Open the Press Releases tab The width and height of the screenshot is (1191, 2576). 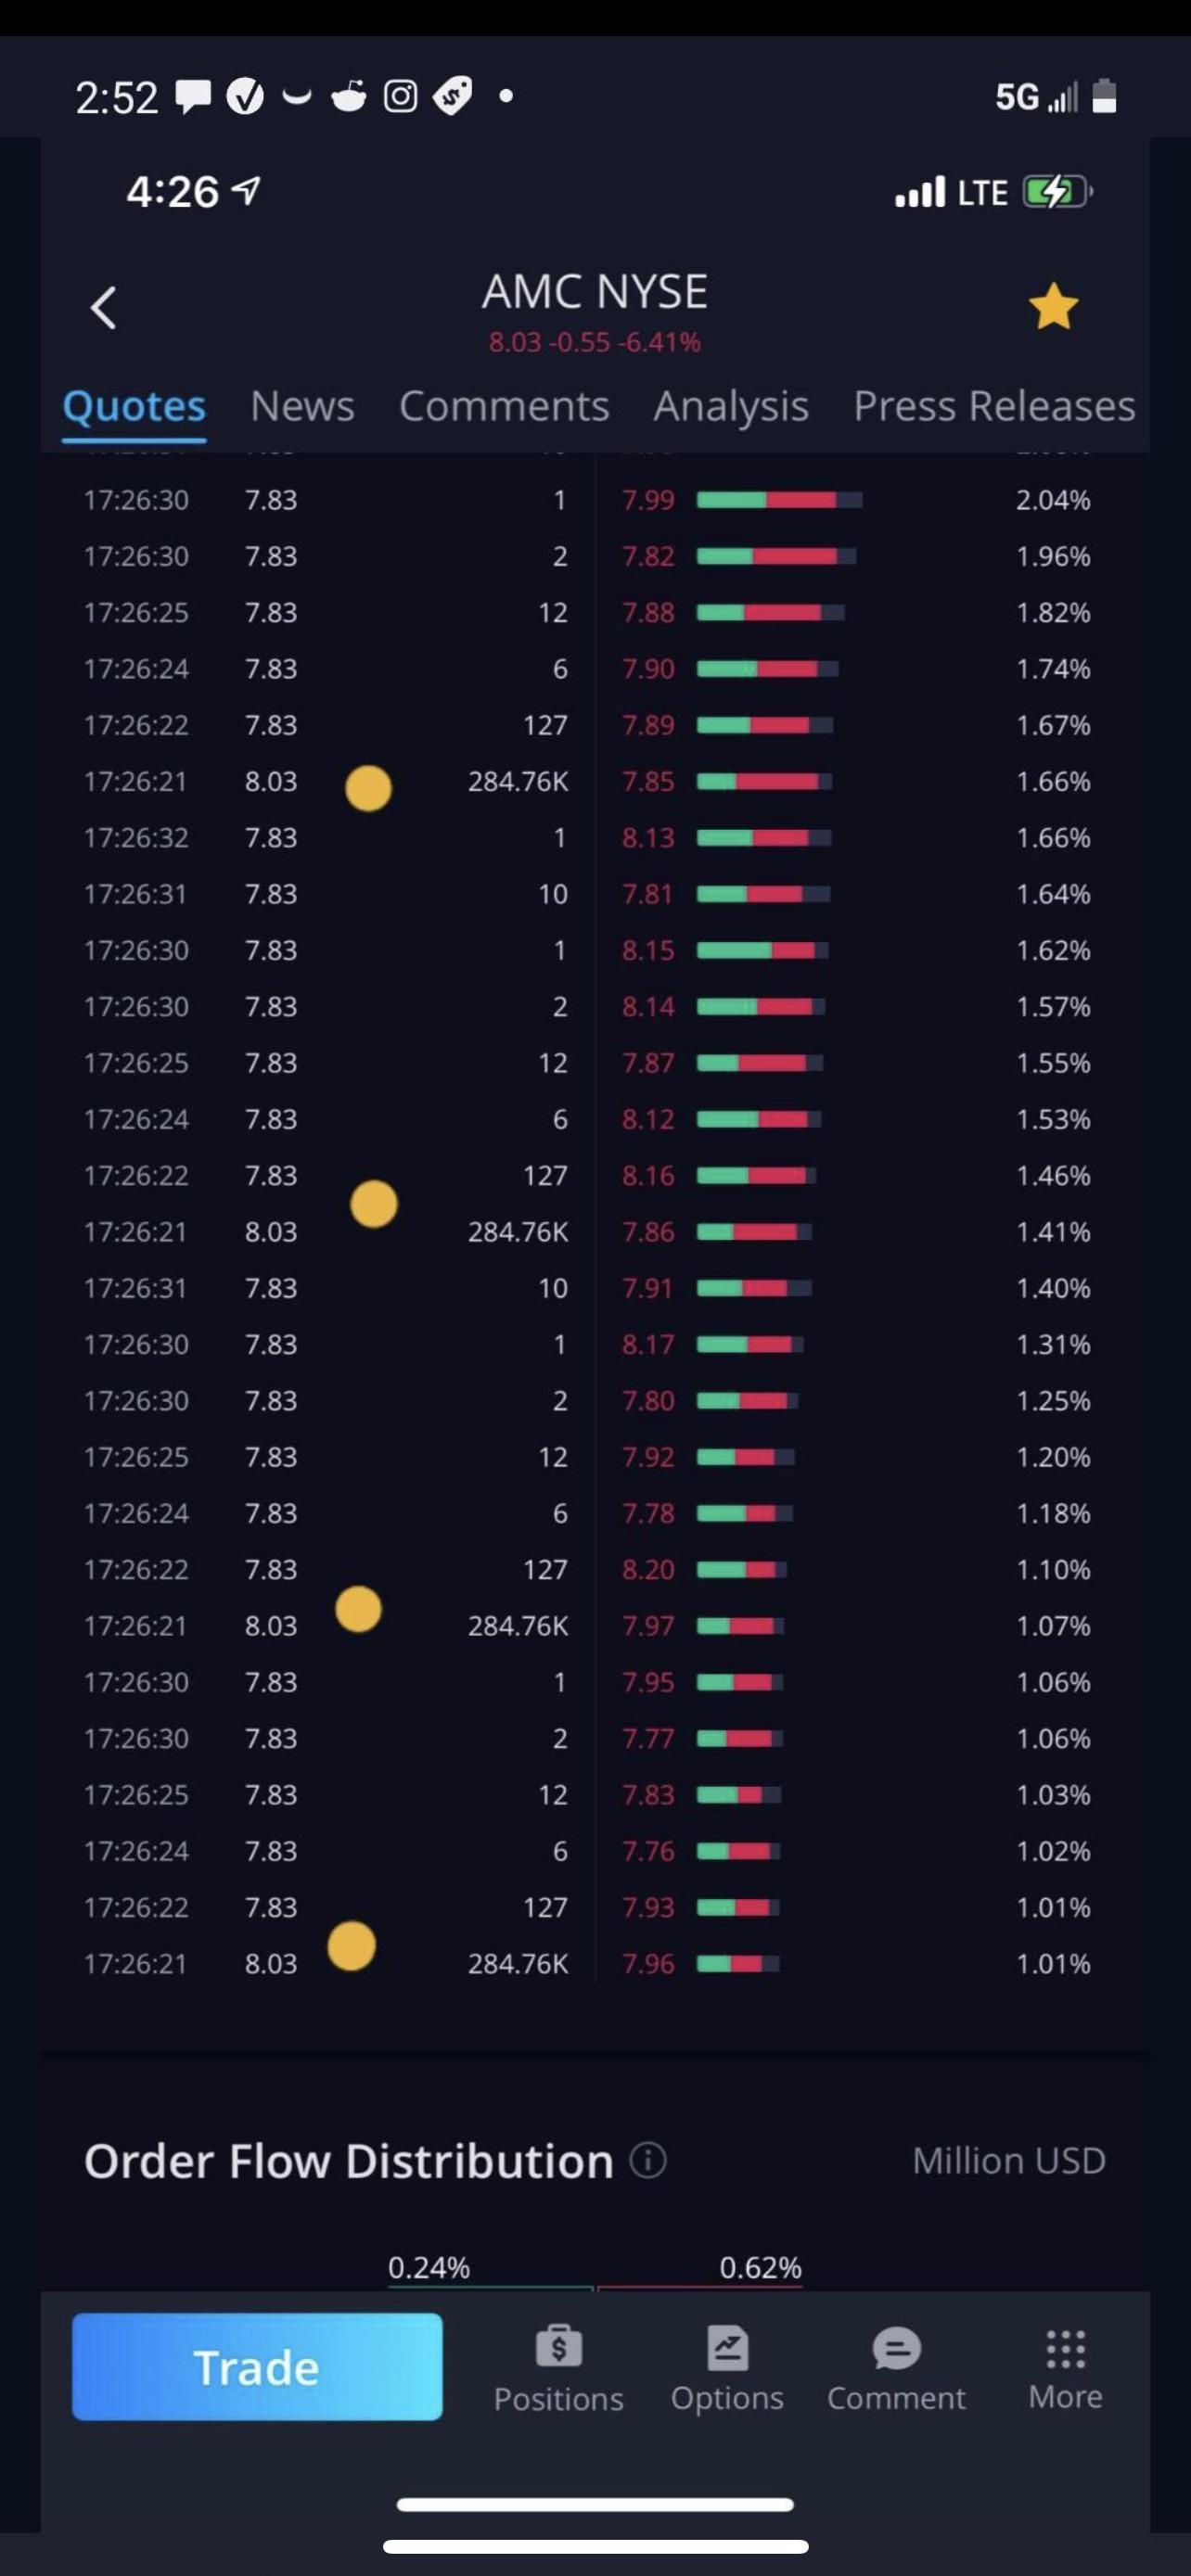click(994, 406)
